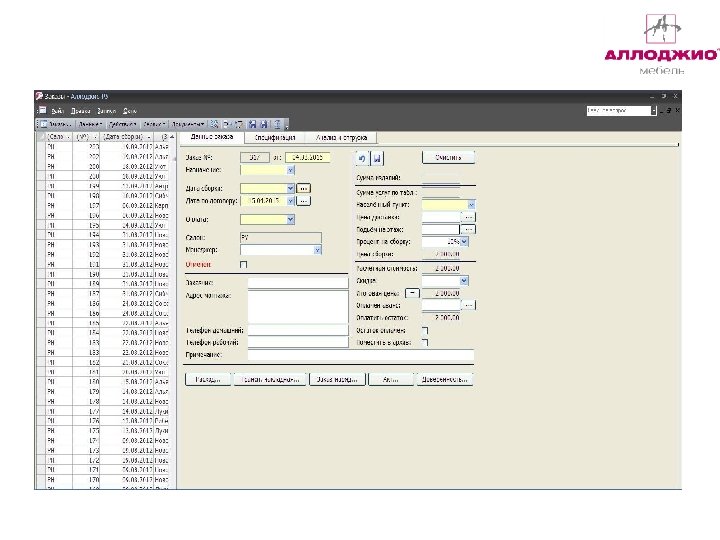720x540 pixels.
Task: Open the help search box dropdown at top right
Action: 653,110
